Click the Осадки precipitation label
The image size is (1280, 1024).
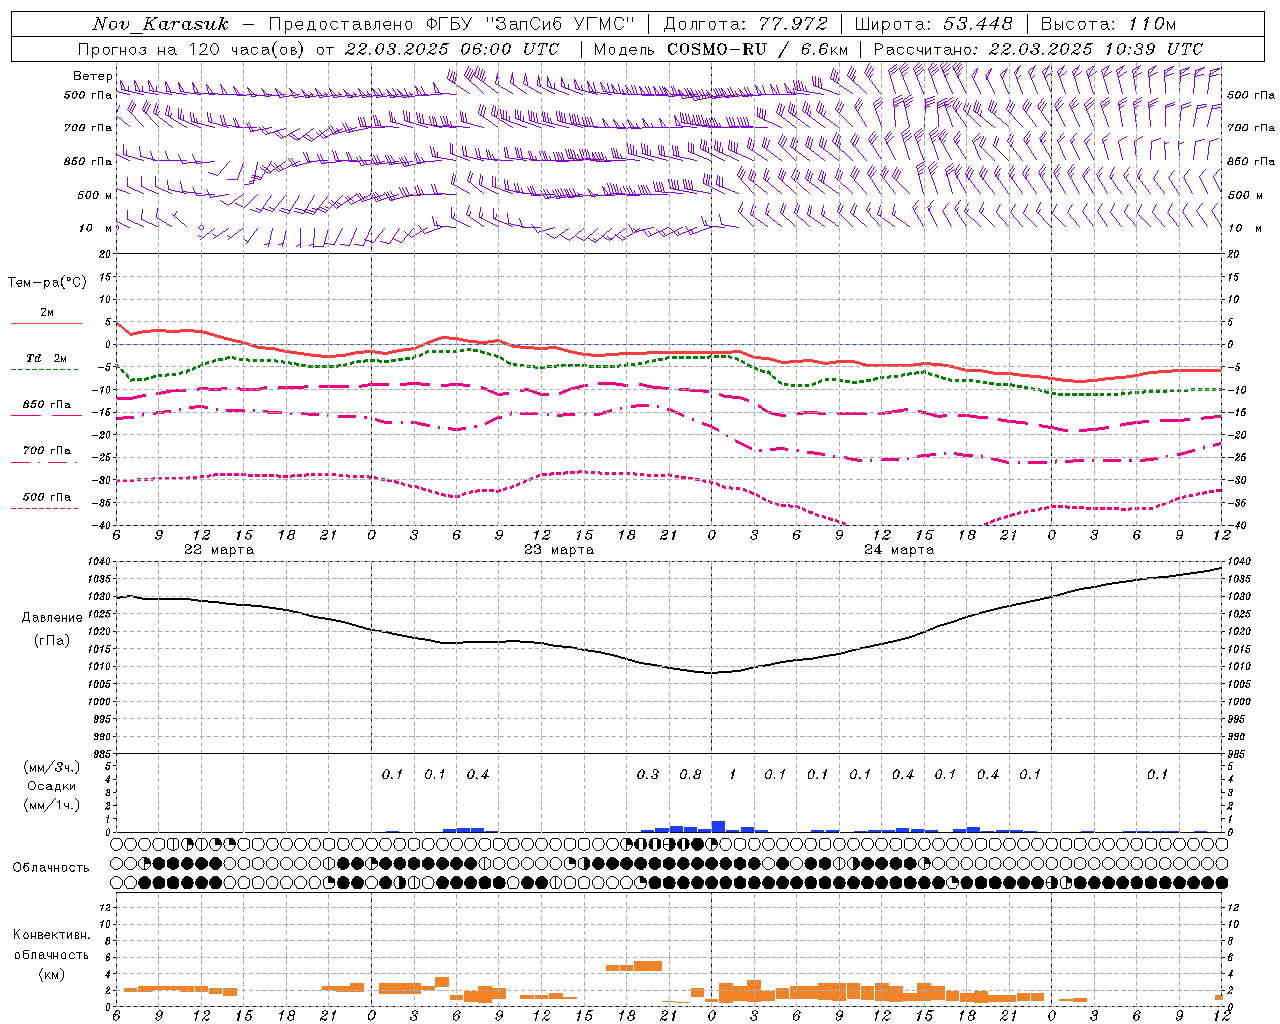click(x=52, y=786)
